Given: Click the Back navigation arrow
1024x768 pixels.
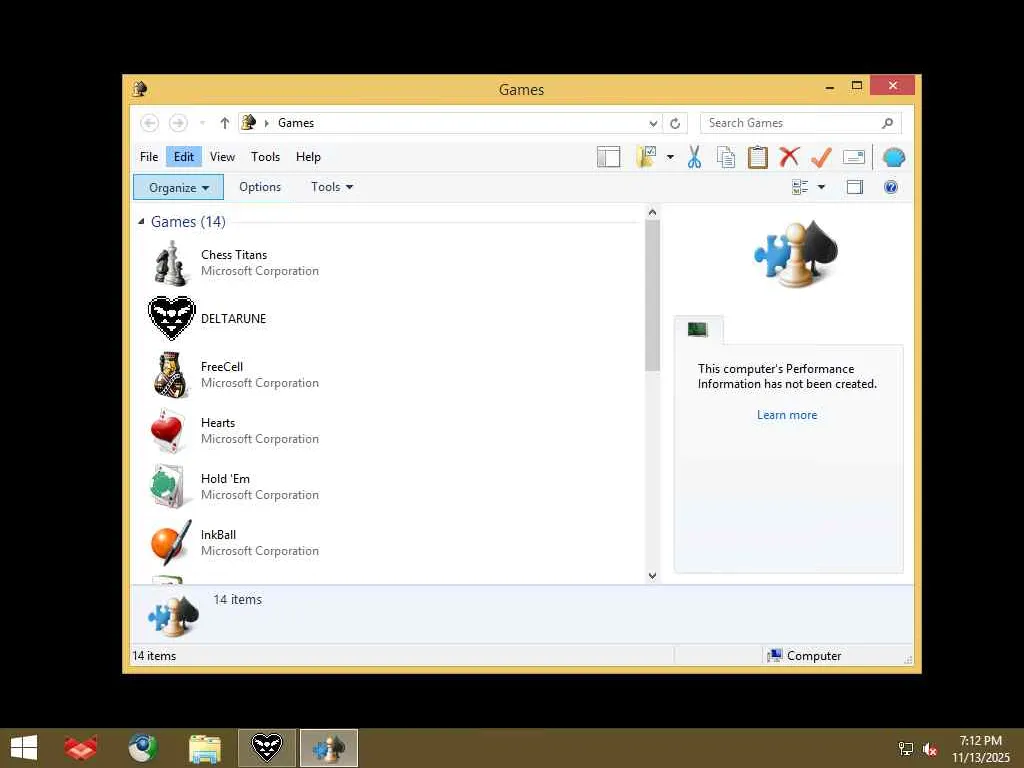Looking at the screenshot, I should click(150, 123).
